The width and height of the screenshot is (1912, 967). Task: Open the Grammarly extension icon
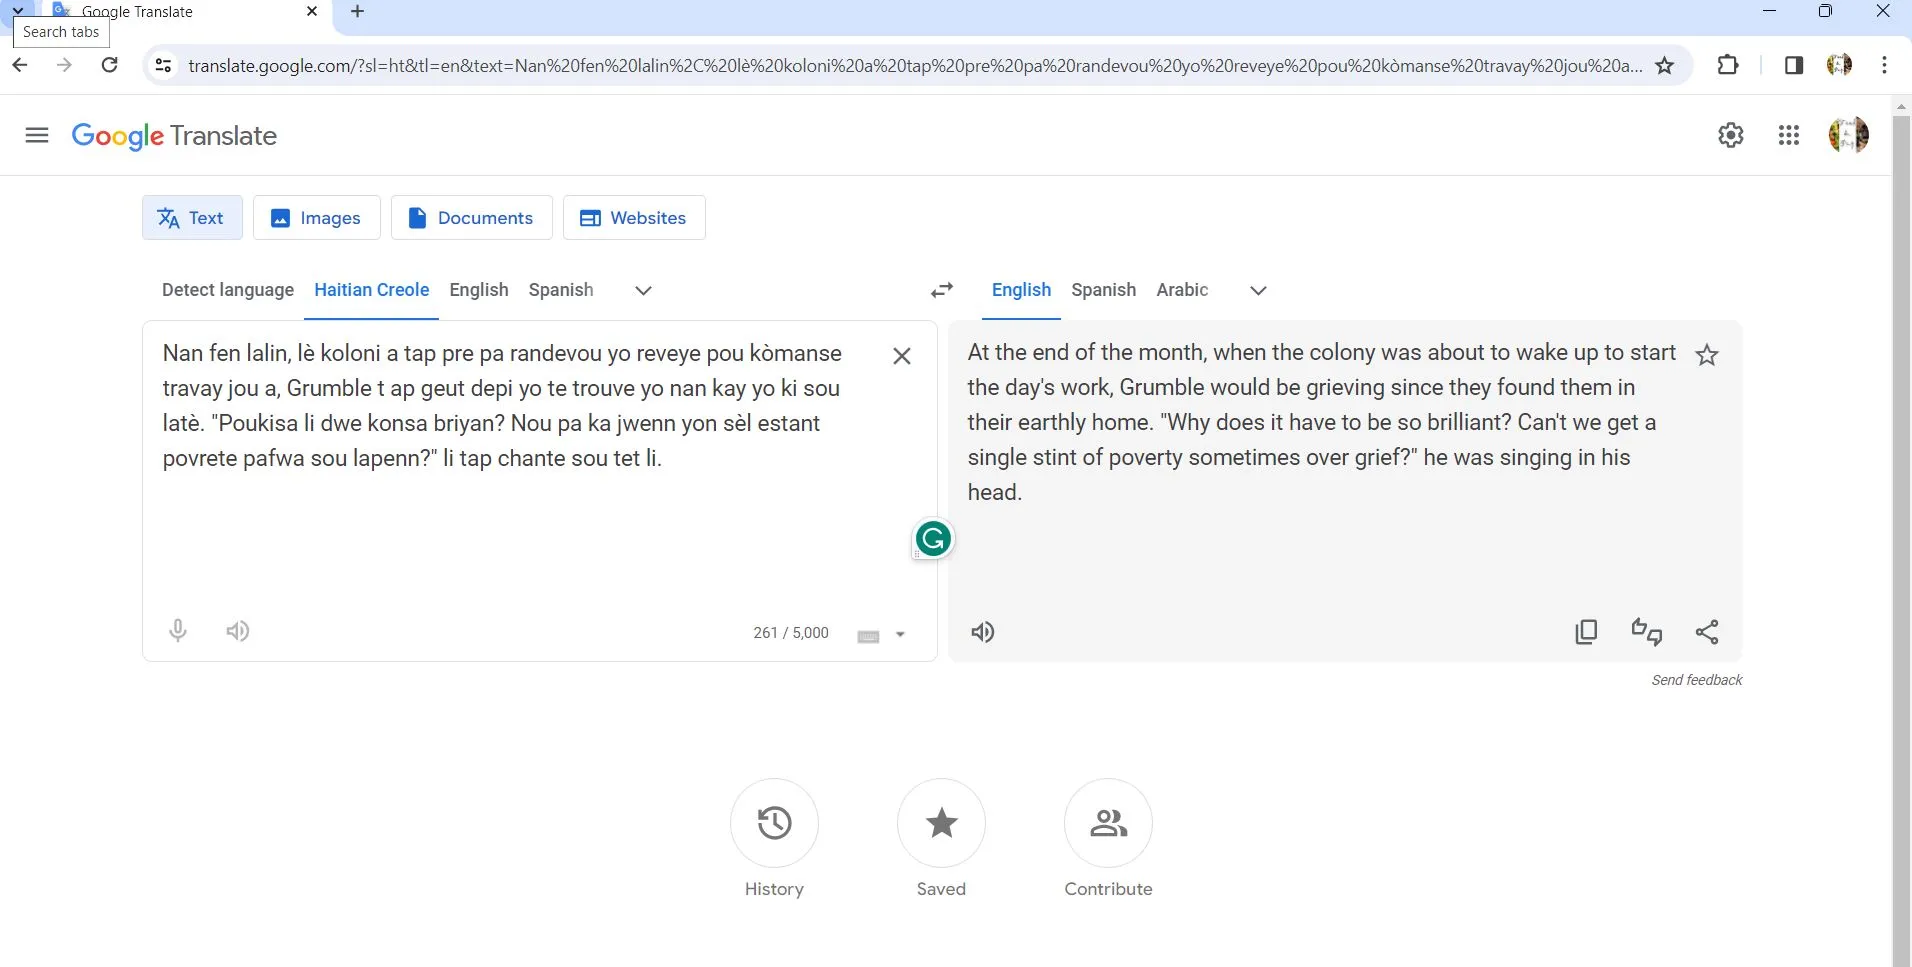click(931, 538)
